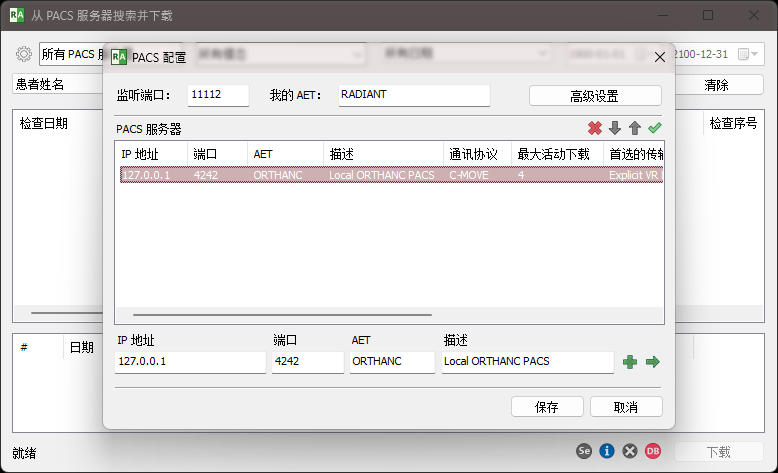The image size is (778, 473).
Task: Edit 我的 AET field RADIANT
Action: click(x=414, y=95)
